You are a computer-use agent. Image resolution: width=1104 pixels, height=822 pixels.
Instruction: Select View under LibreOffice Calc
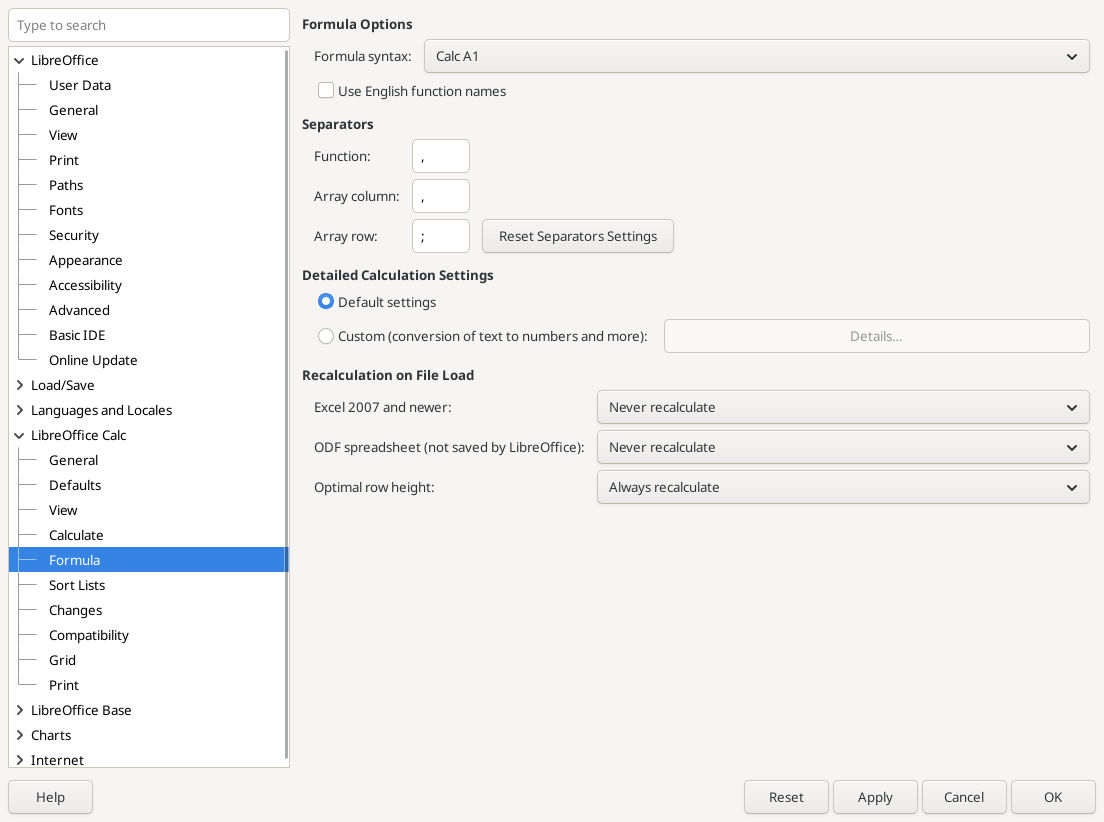[x=63, y=511]
